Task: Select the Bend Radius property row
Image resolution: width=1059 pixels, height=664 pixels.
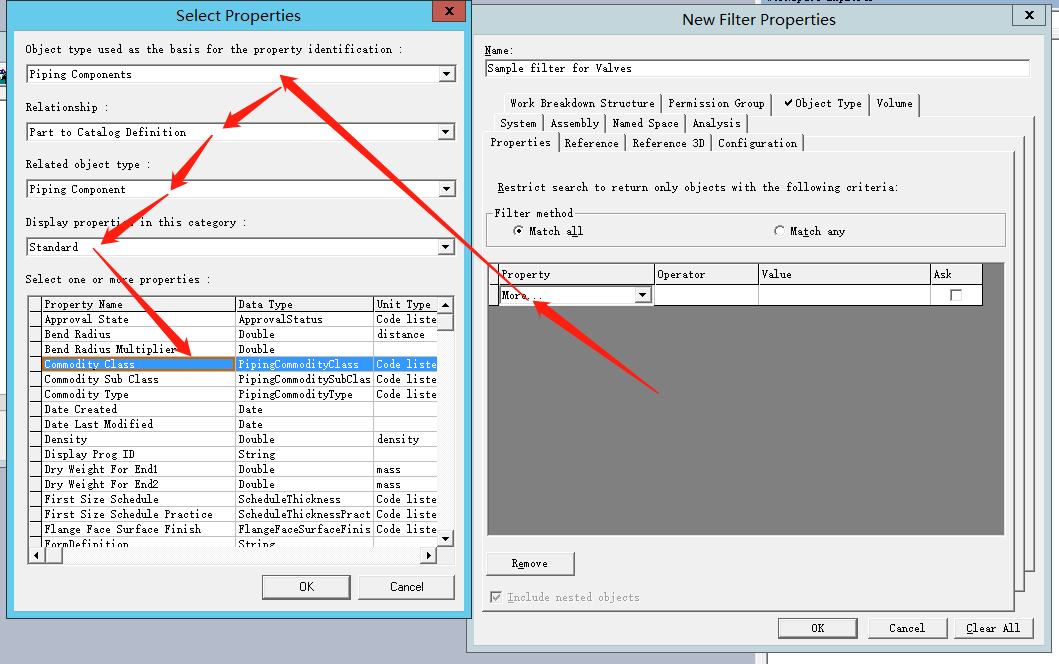Action: coord(233,334)
